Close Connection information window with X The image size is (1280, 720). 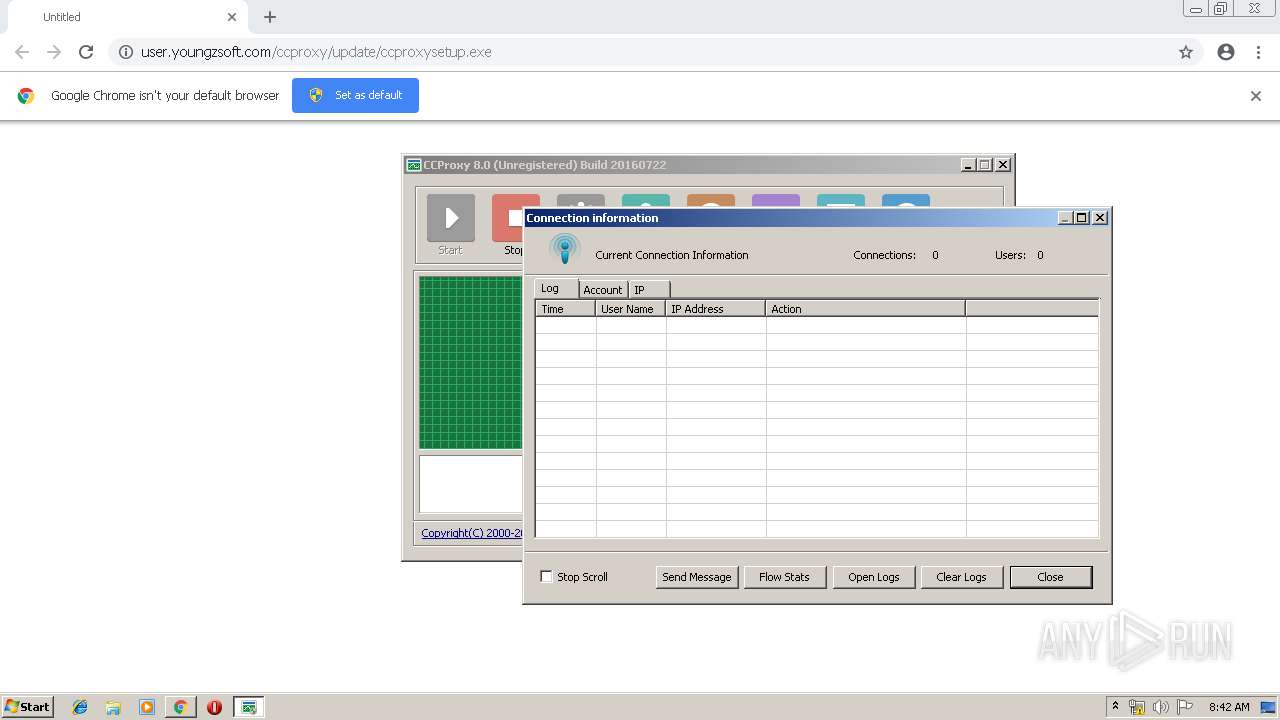point(1100,218)
